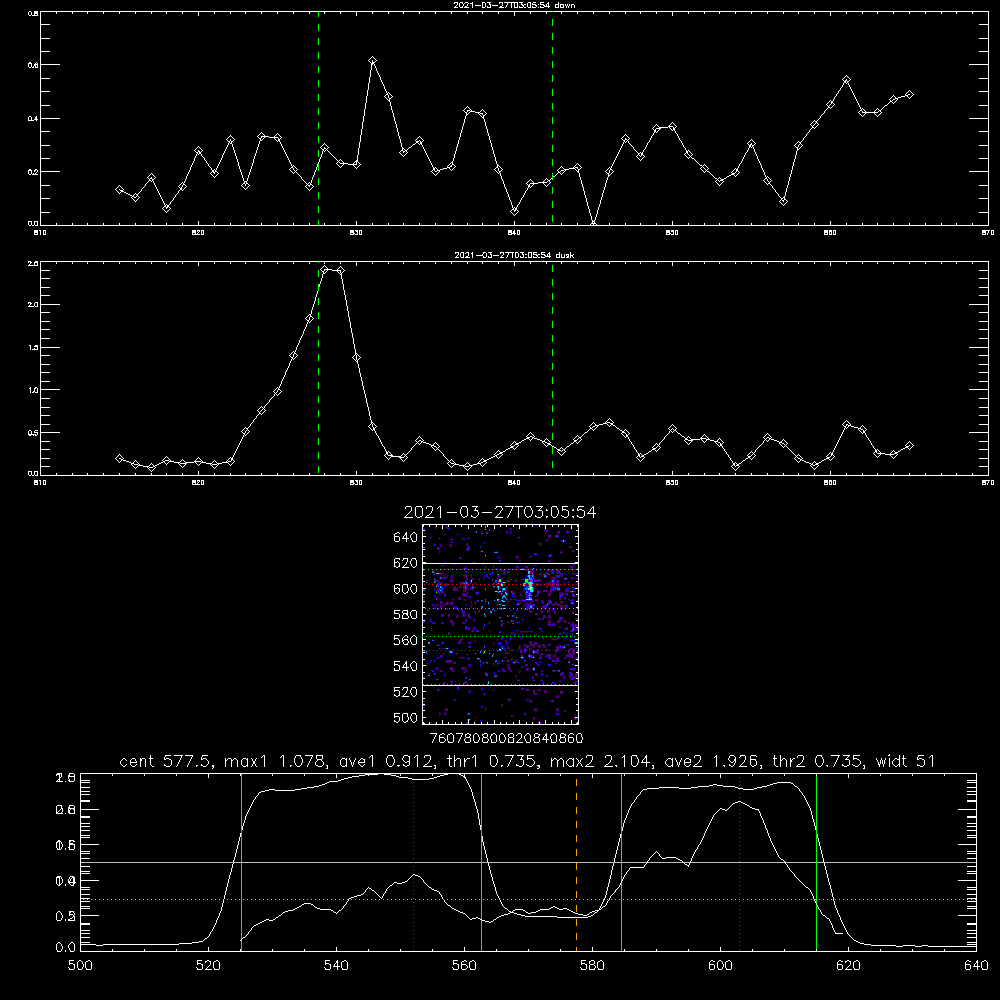
Task: Click the green vertical line near 585 in bottom plot
Action: [621, 862]
